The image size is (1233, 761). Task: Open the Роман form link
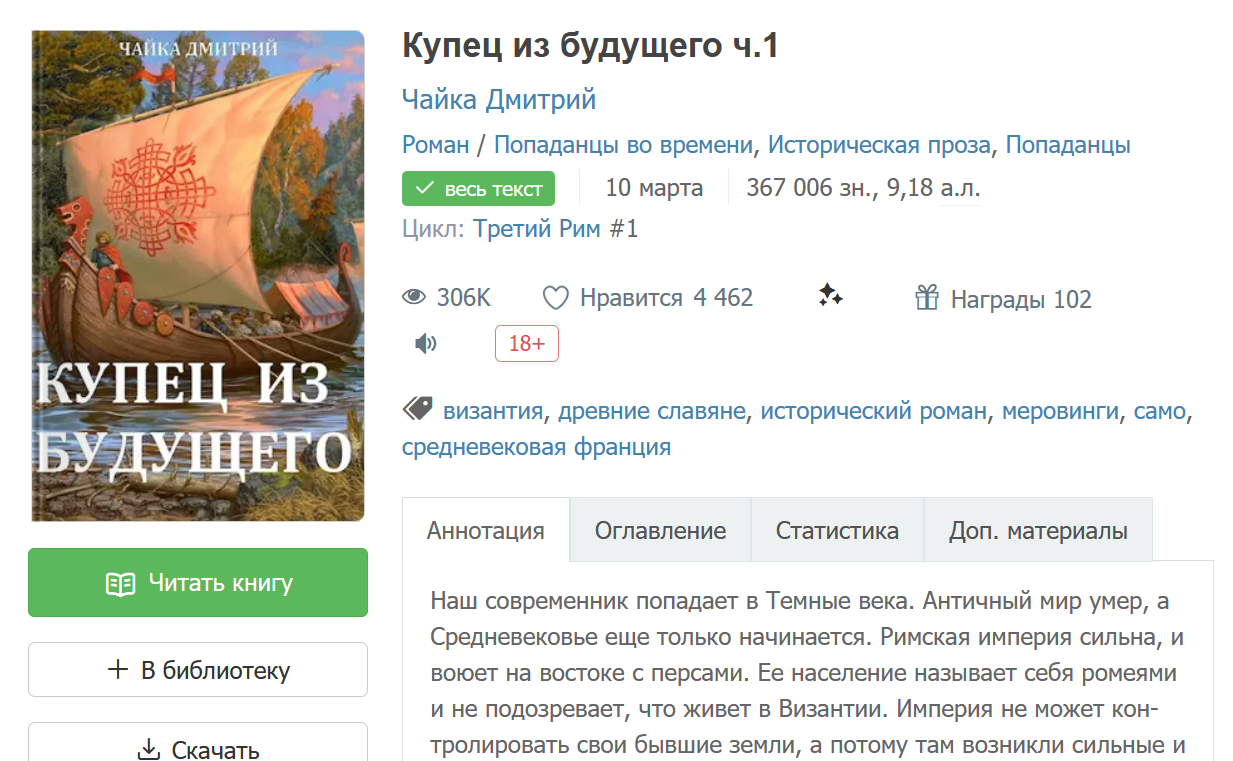(435, 145)
